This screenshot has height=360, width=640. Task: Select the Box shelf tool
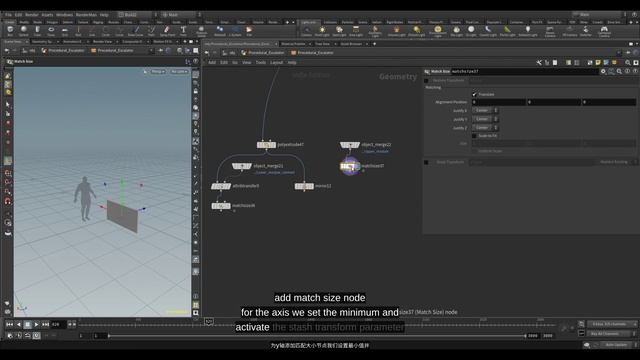[10, 31]
